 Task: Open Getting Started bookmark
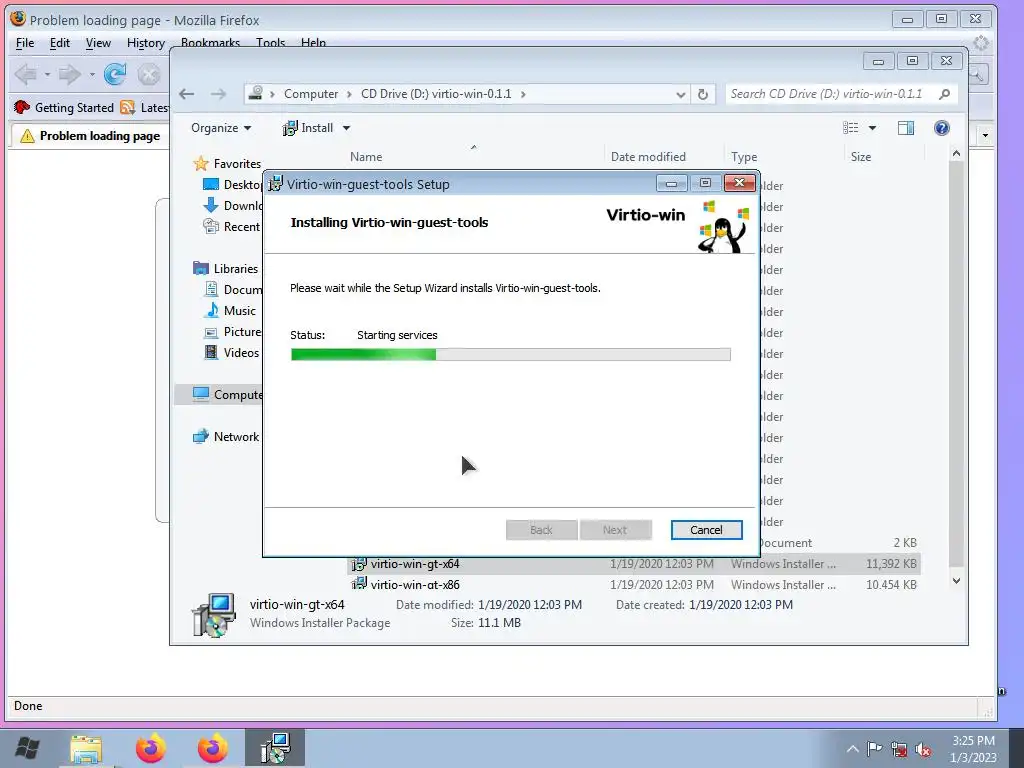coord(64,108)
